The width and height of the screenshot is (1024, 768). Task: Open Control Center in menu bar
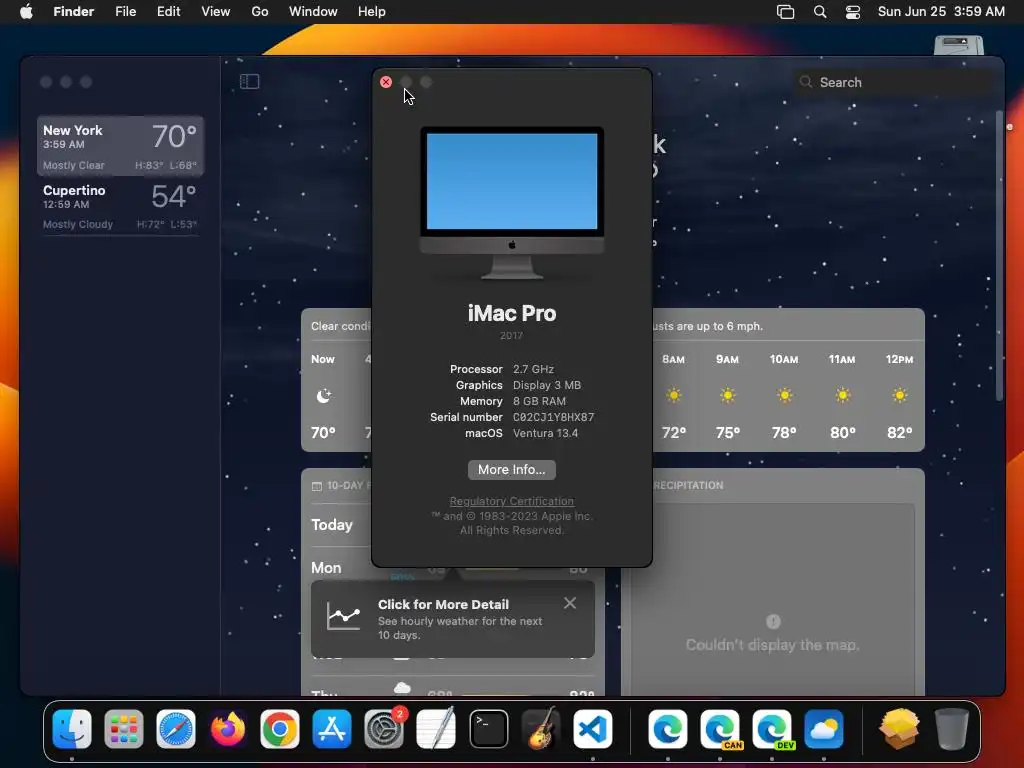click(x=853, y=12)
